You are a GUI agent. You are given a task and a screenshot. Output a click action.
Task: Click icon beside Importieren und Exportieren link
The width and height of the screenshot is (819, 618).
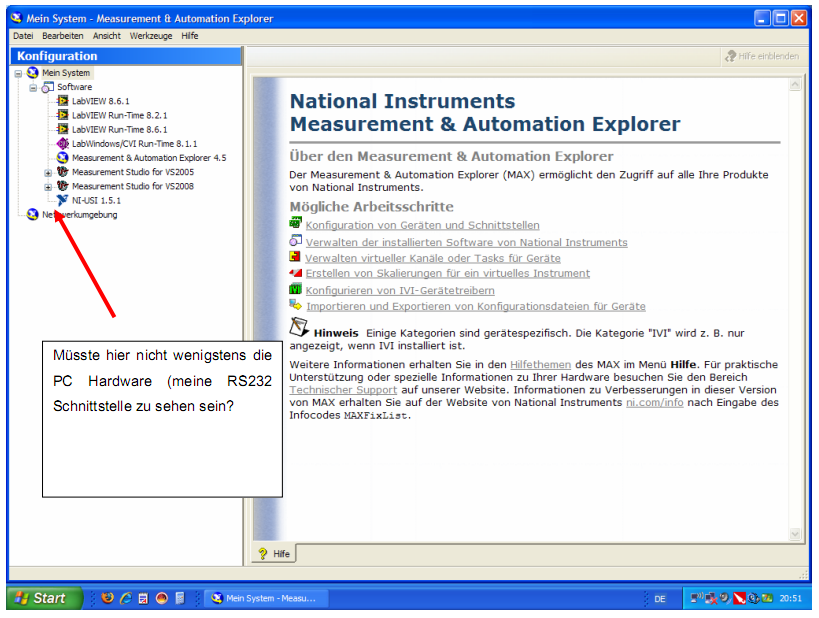click(296, 305)
